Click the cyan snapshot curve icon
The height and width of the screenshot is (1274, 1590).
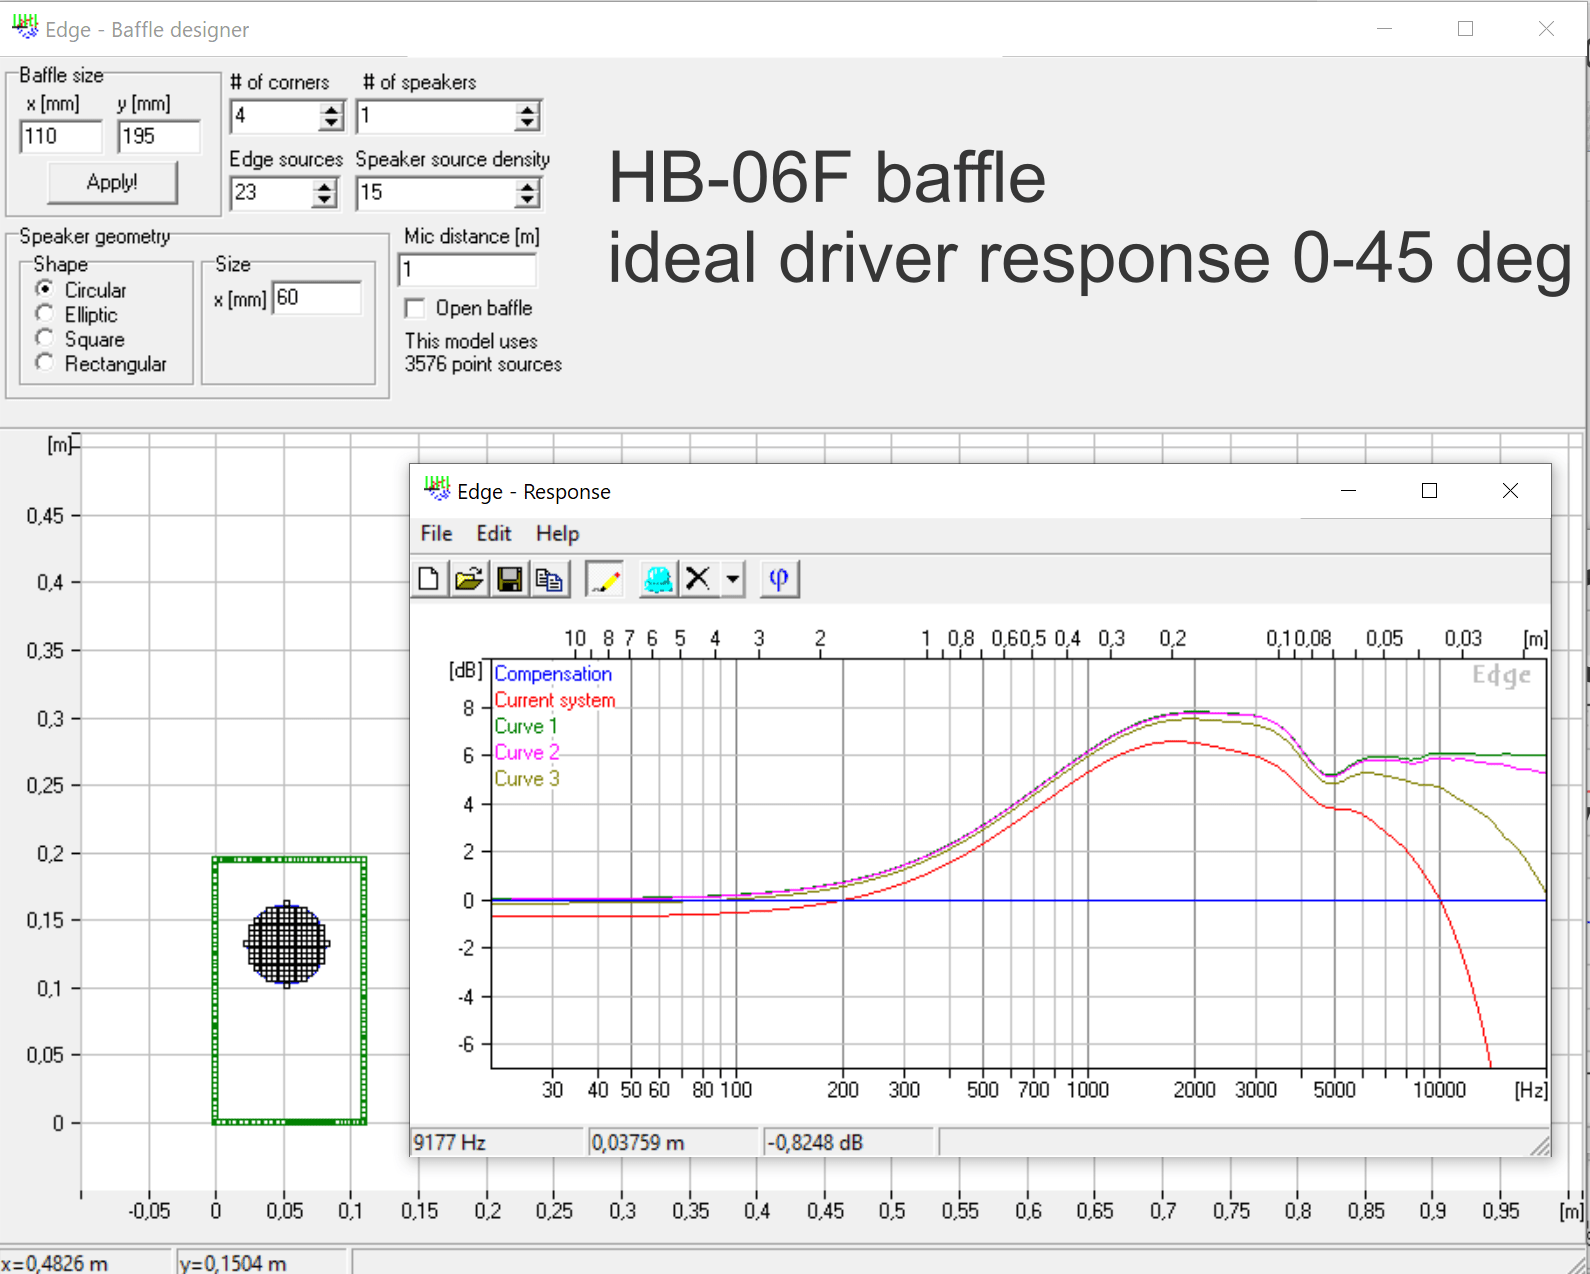(658, 579)
